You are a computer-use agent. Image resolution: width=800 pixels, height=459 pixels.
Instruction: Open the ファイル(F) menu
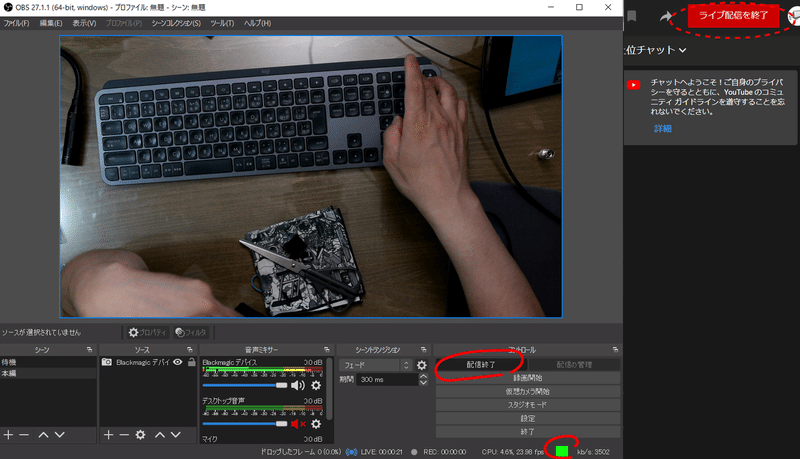click(16, 23)
